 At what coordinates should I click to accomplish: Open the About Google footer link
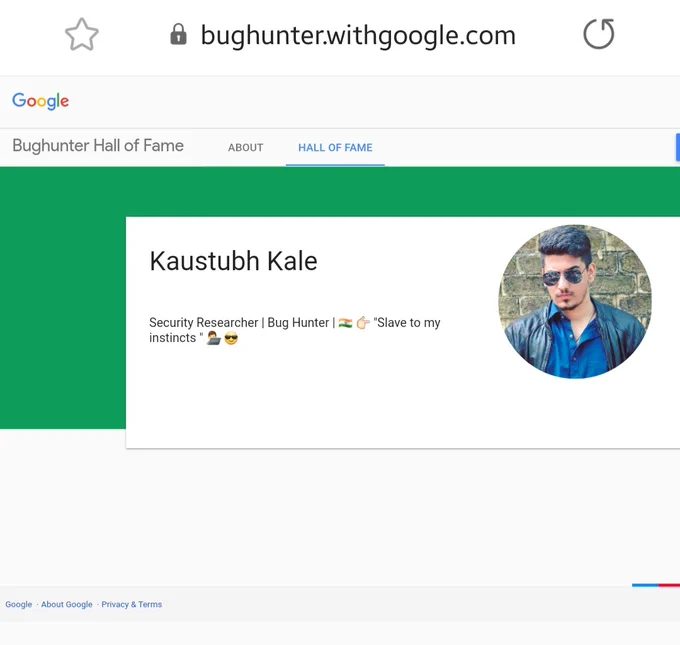click(x=67, y=604)
